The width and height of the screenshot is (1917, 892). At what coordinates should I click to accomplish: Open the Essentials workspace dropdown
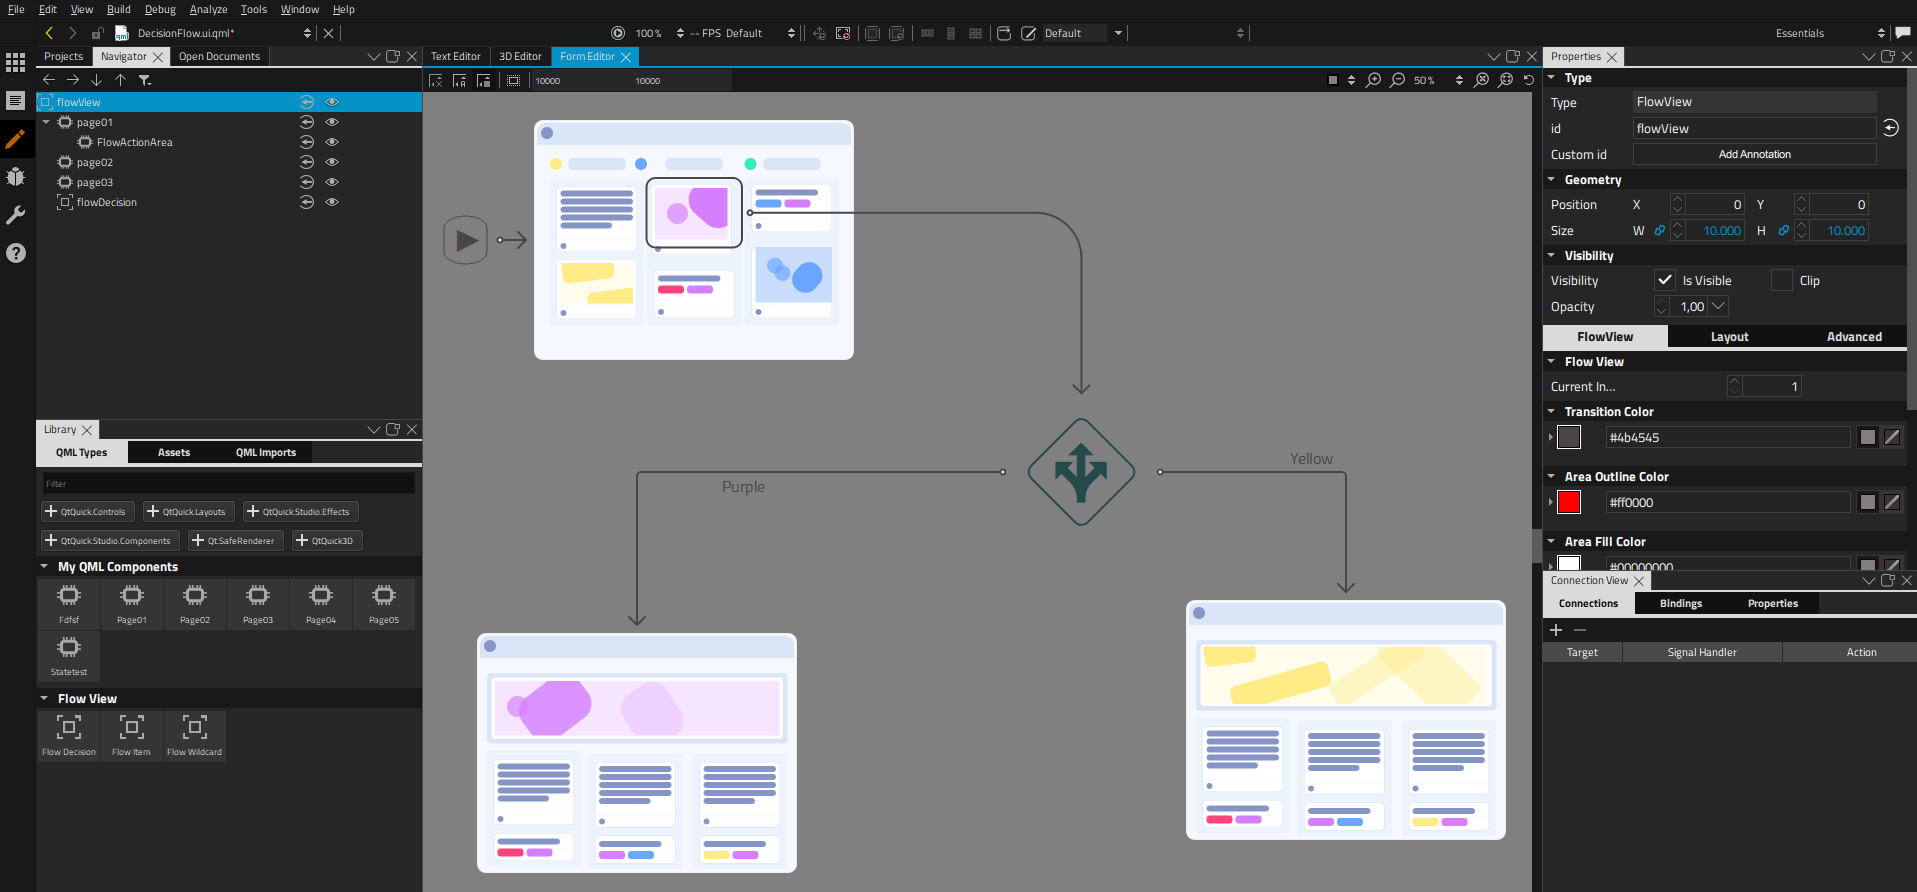point(1828,33)
